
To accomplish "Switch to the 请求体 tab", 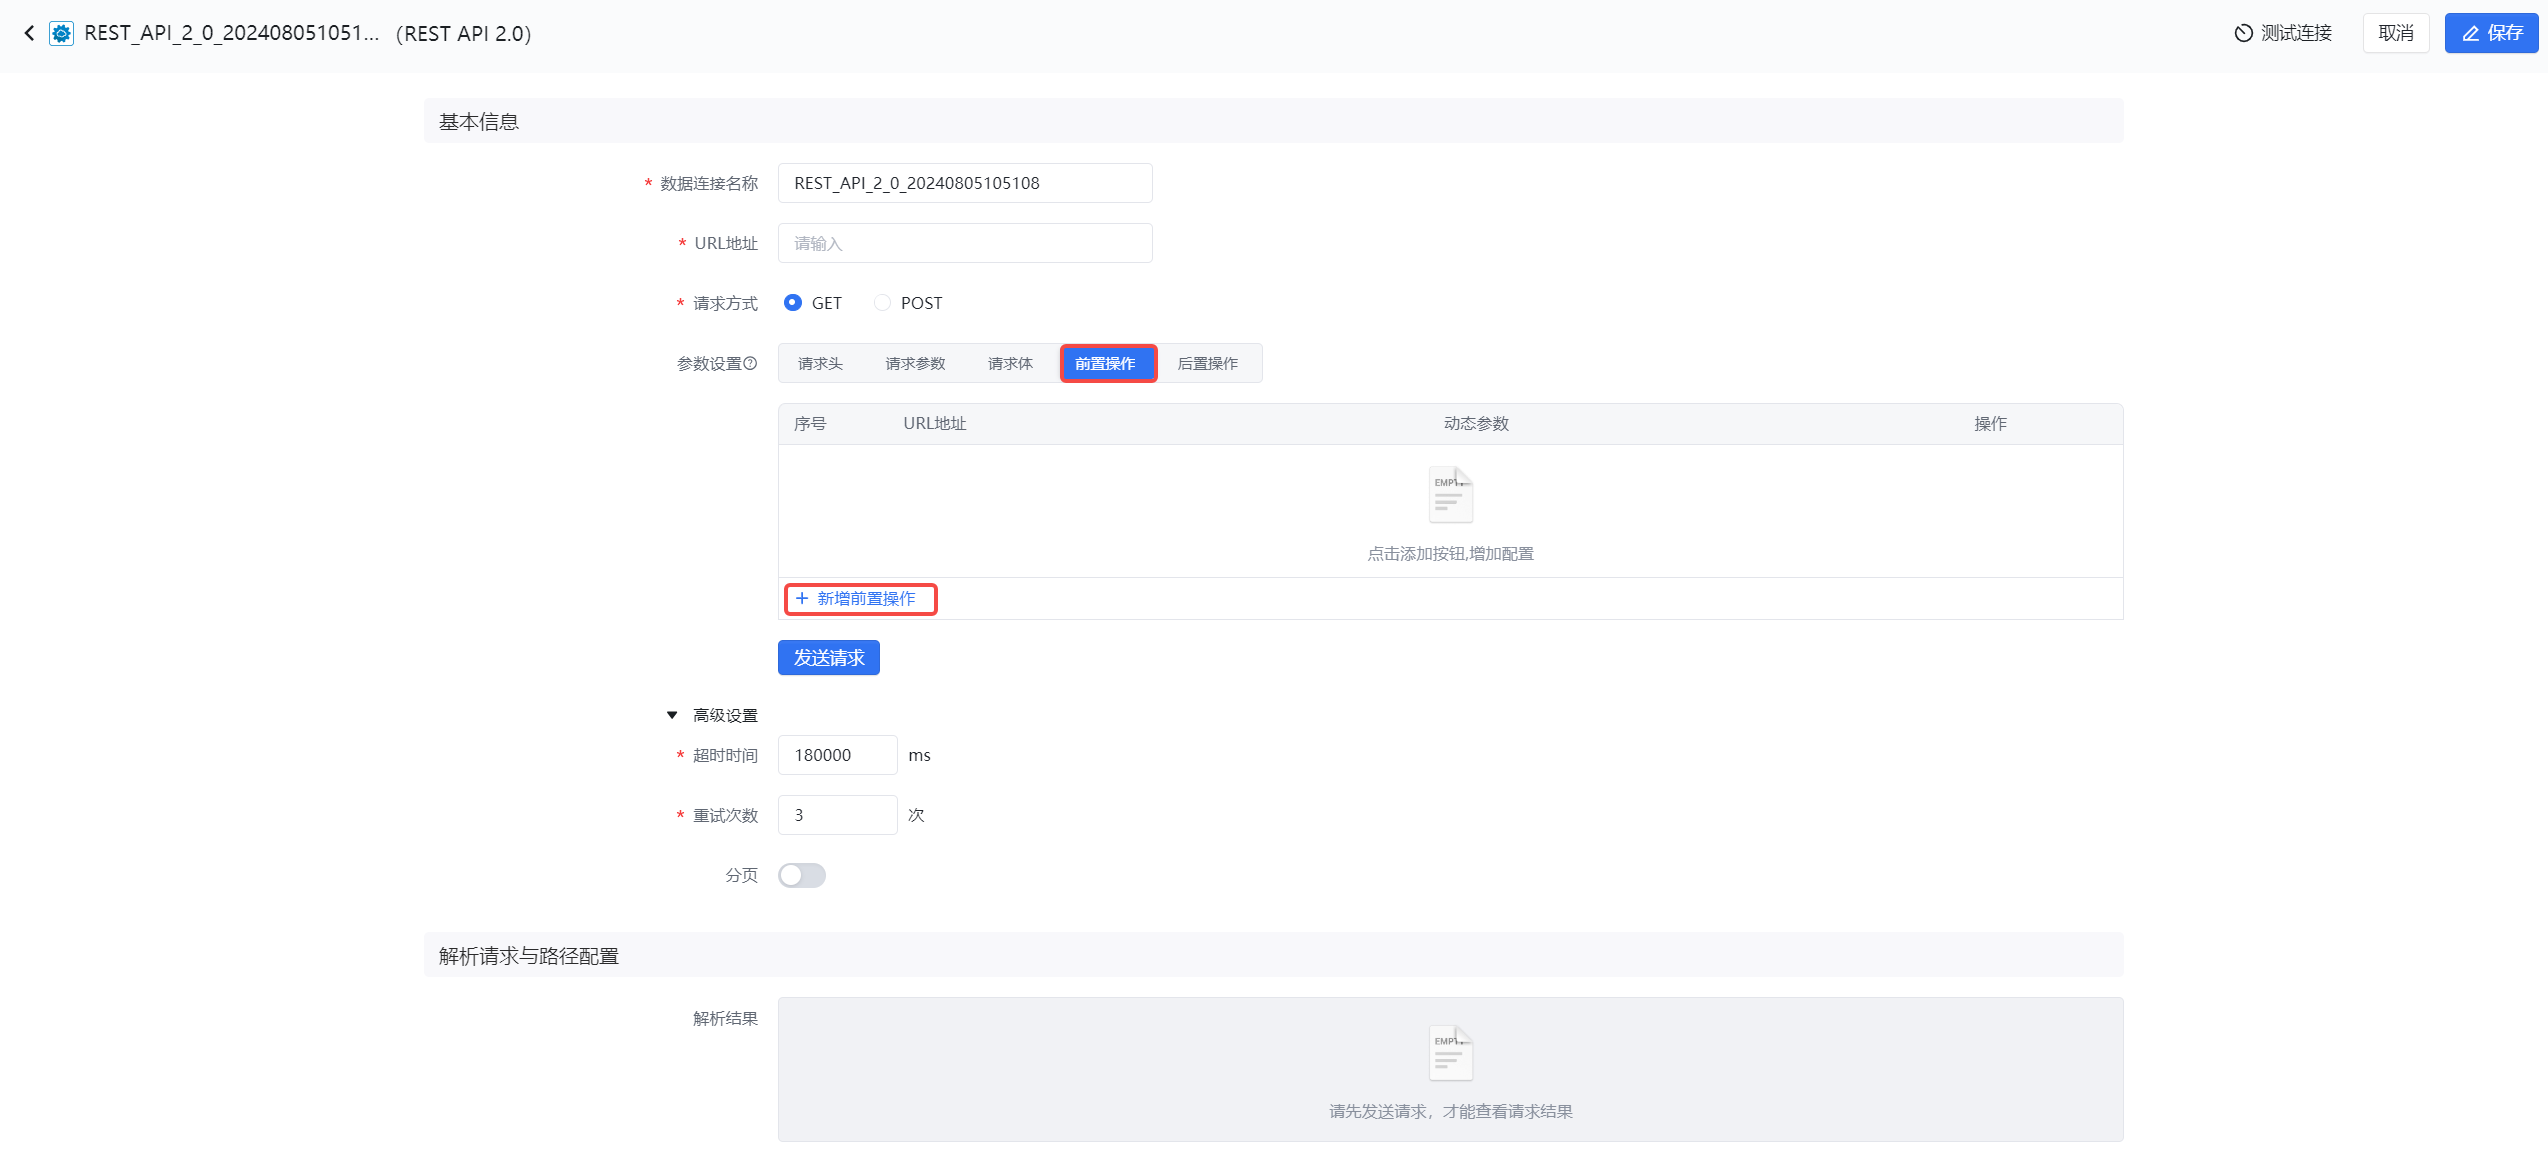I will [1010, 363].
